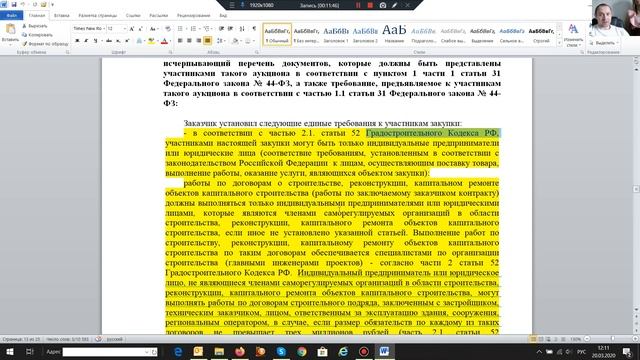Open the line spacing dropdown

coord(220,41)
